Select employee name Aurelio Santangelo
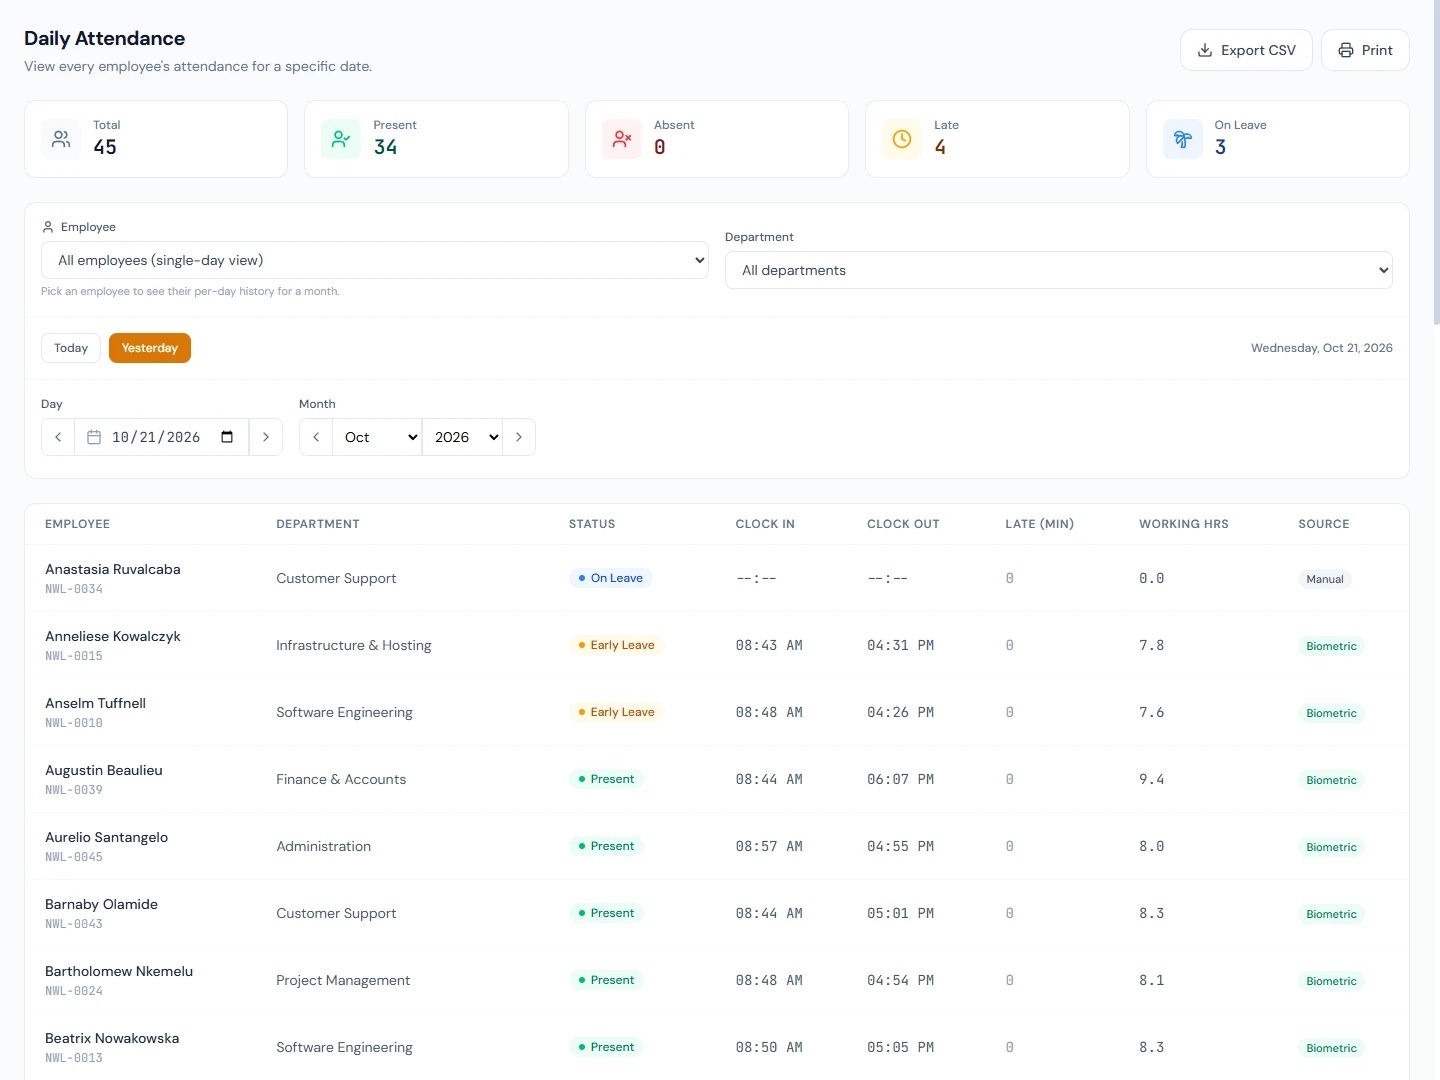The height and width of the screenshot is (1080, 1440). [107, 837]
